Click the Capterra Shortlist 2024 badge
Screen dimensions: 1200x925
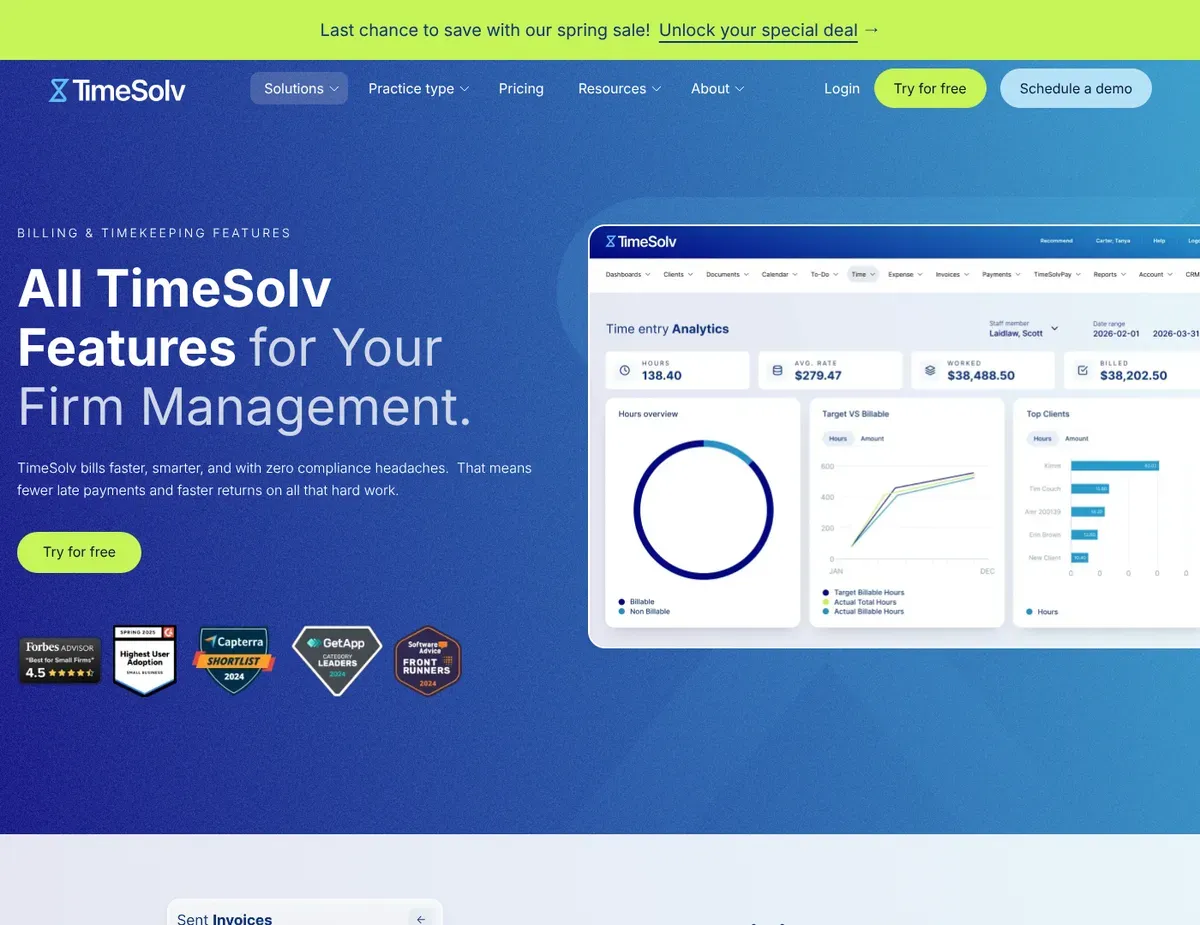tap(233, 660)
